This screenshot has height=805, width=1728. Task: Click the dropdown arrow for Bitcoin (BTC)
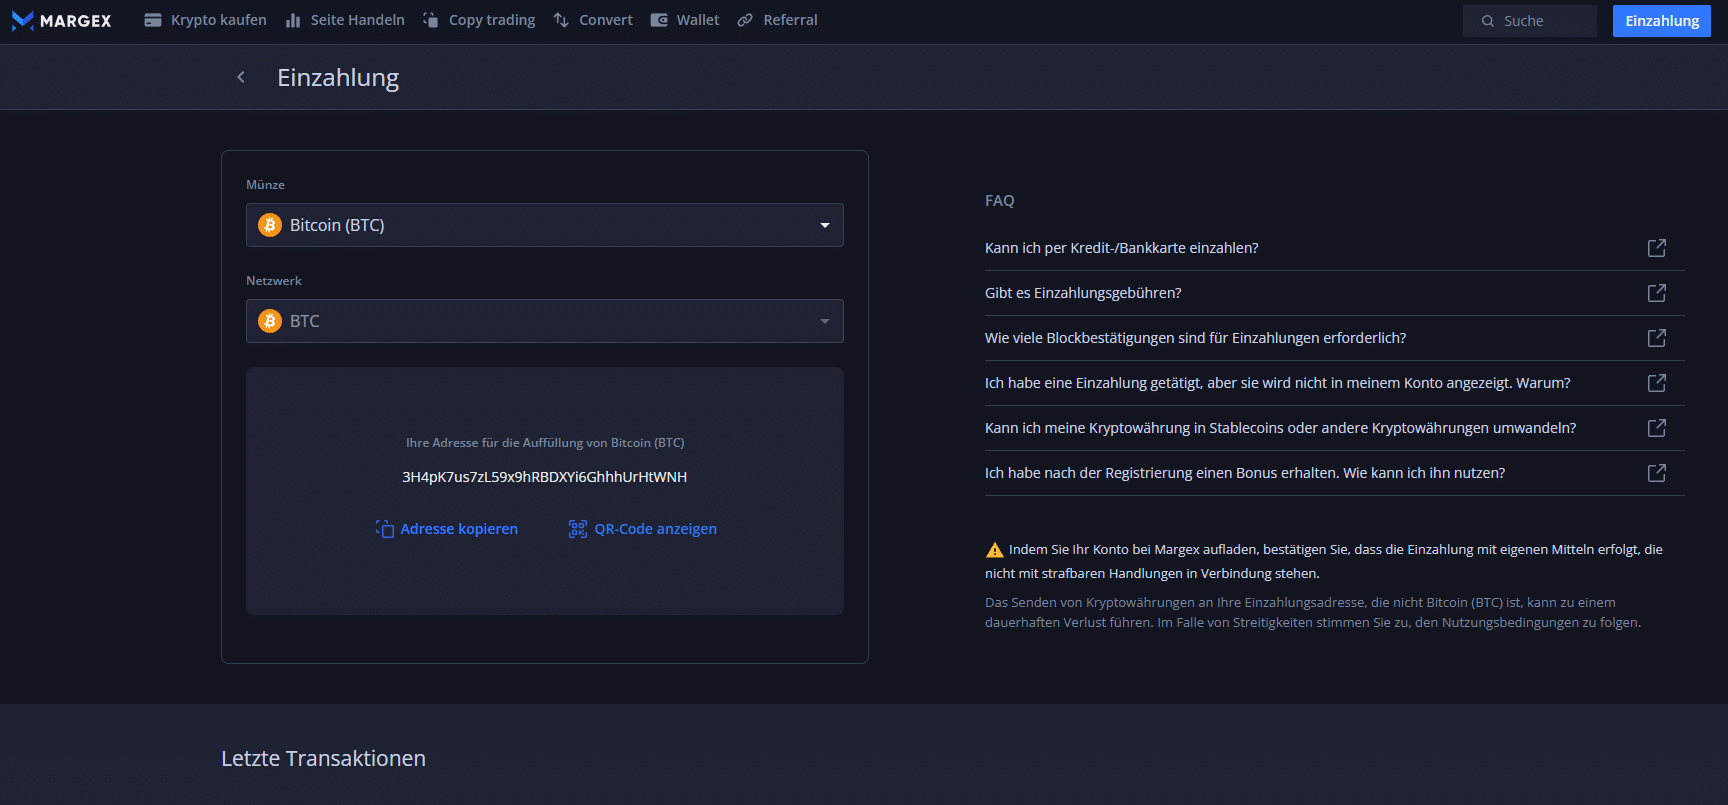tap(825, 225)
